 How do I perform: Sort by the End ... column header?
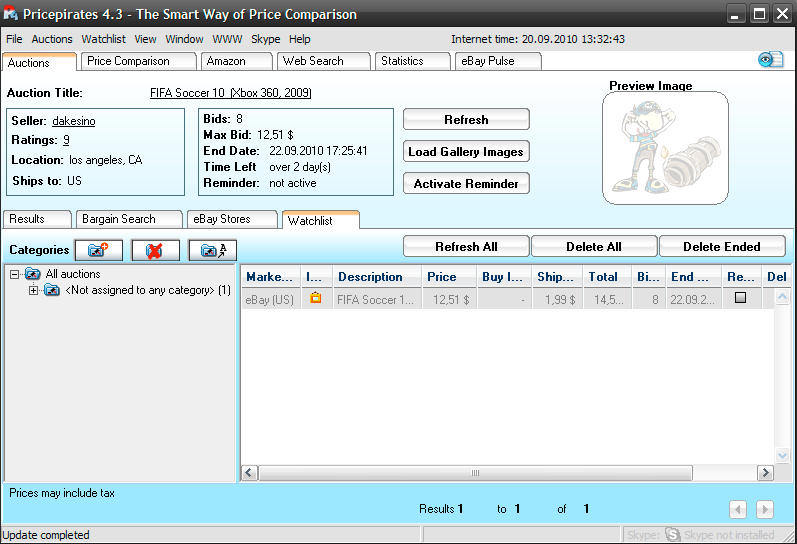click(x=693, y=277)
